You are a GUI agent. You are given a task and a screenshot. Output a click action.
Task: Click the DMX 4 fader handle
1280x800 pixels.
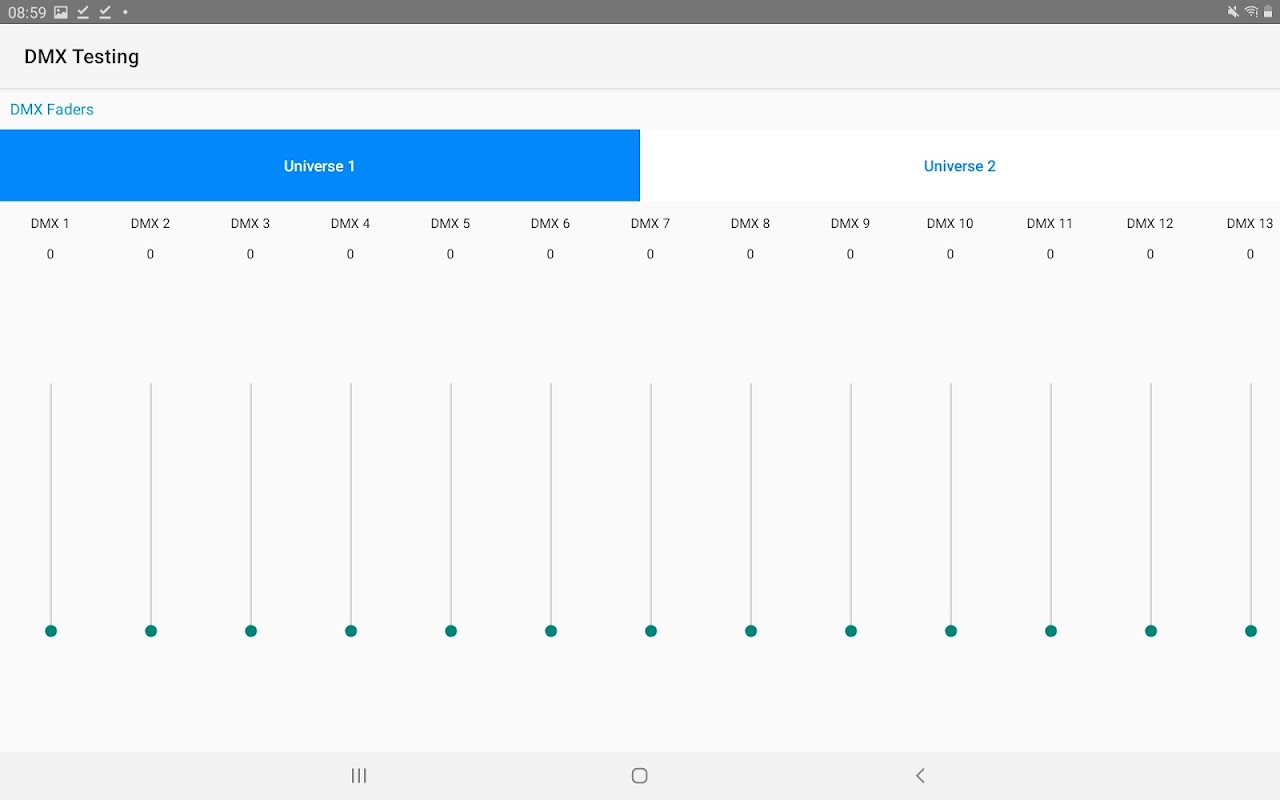pos(351,631)
